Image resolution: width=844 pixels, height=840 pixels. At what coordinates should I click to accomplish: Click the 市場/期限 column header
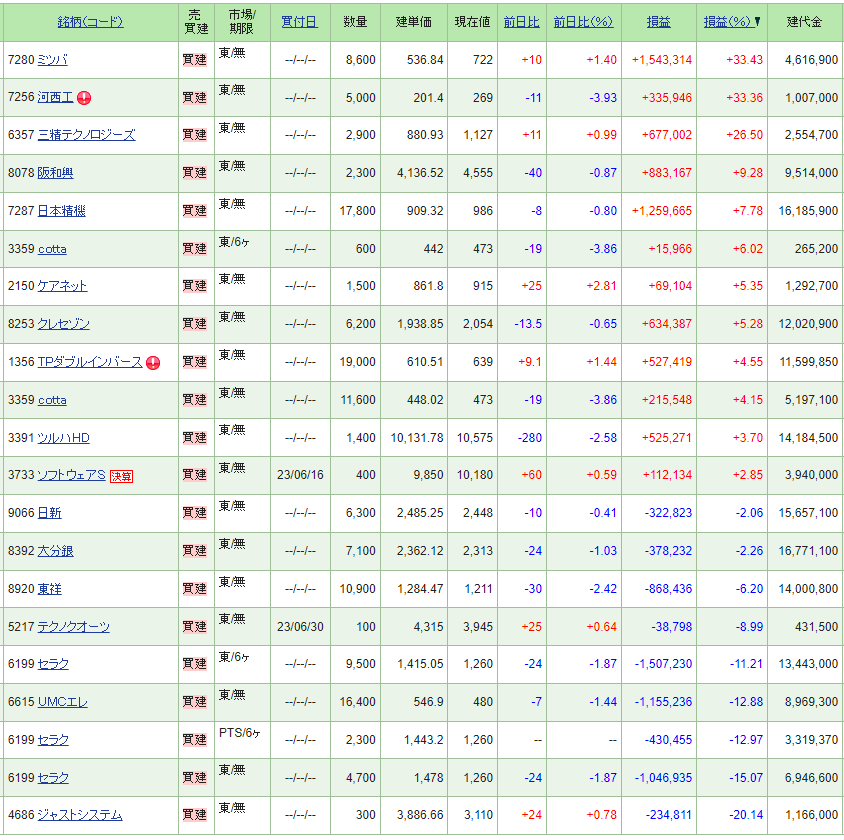(242, 22)
